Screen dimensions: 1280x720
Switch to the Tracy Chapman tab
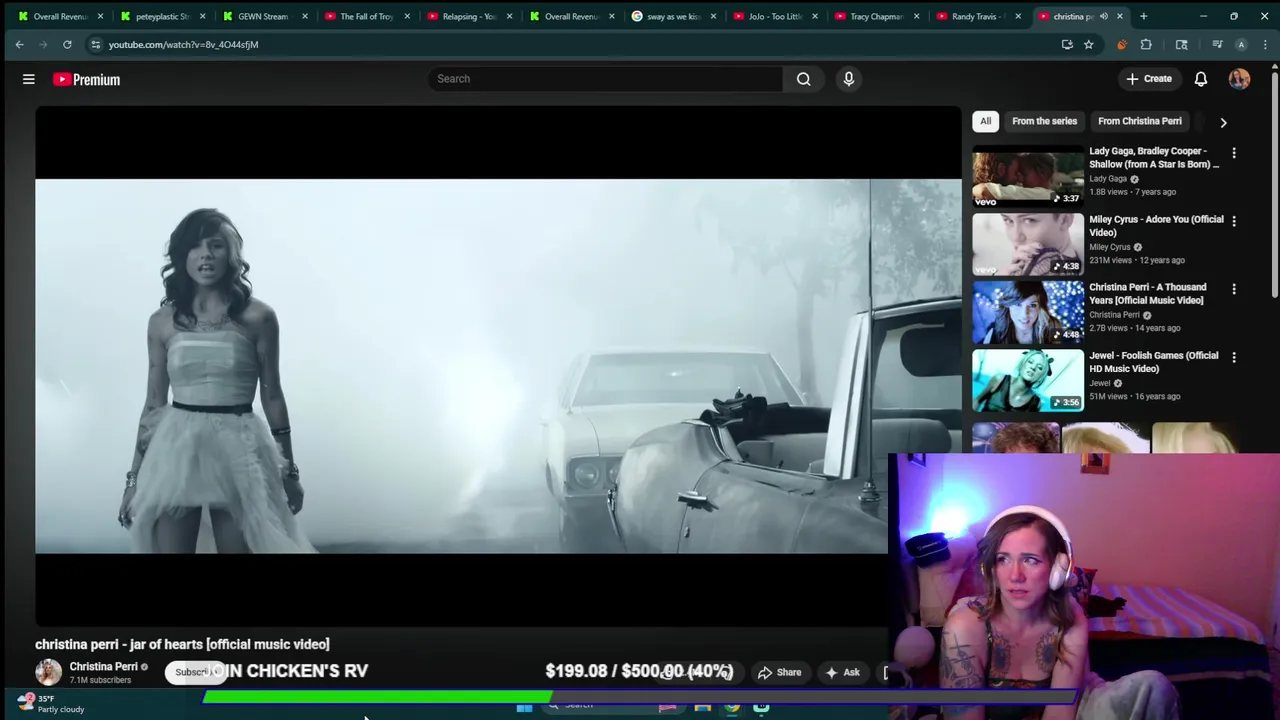point(875,16)
